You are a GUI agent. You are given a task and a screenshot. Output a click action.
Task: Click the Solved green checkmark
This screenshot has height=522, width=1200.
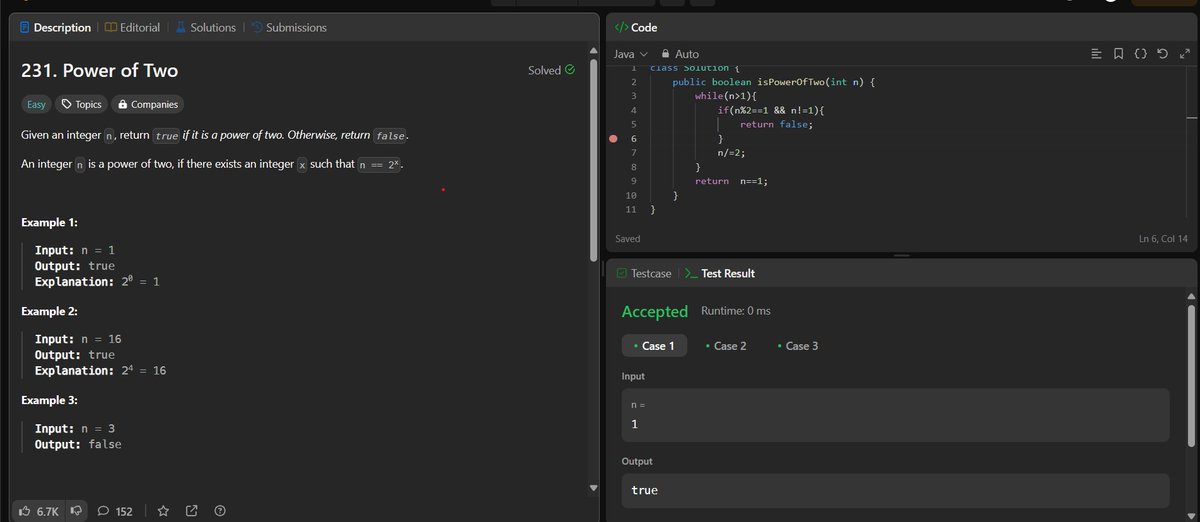pos(570,70)
